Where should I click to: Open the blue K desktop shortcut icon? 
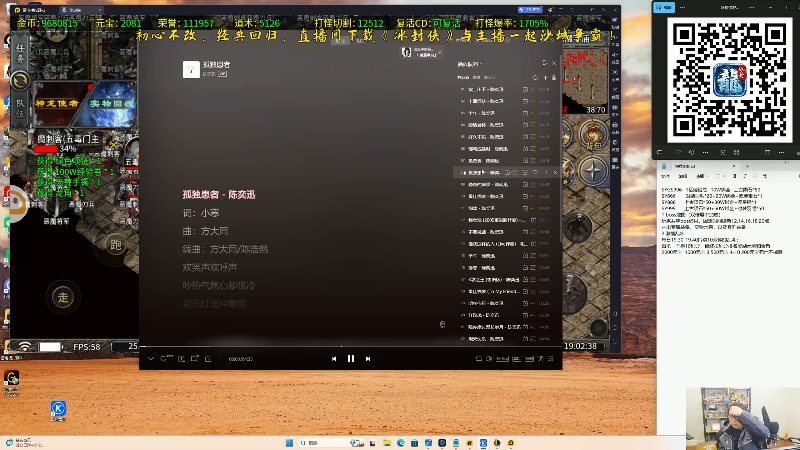[58, 411]
